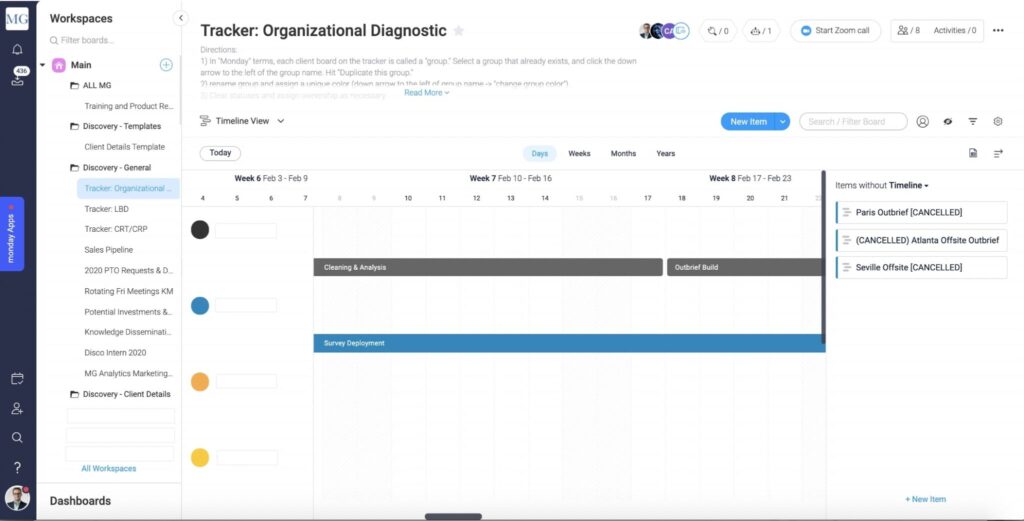Screen dimensions: 1024x521
Task: Click the Search / Filter Board field
Action: [x=852, y=122]
